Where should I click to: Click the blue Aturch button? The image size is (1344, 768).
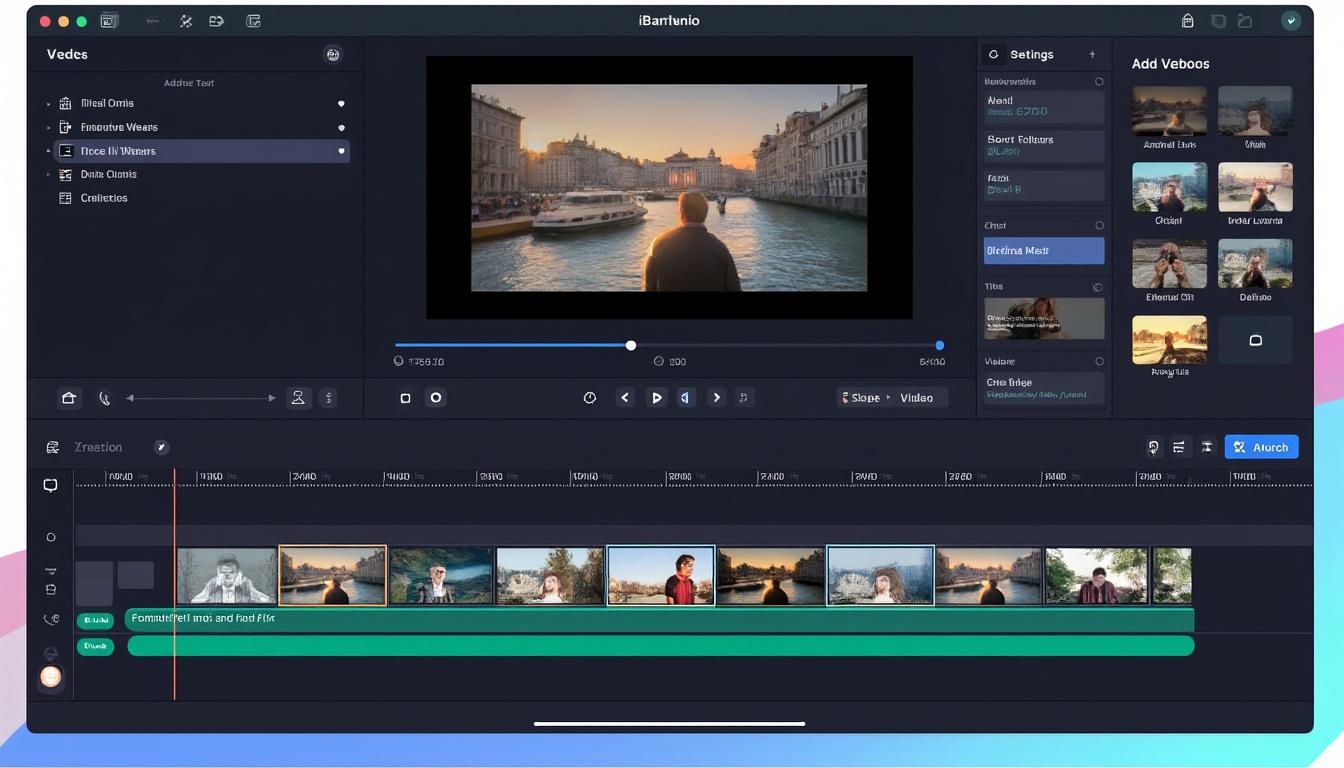click(1261, 447)
